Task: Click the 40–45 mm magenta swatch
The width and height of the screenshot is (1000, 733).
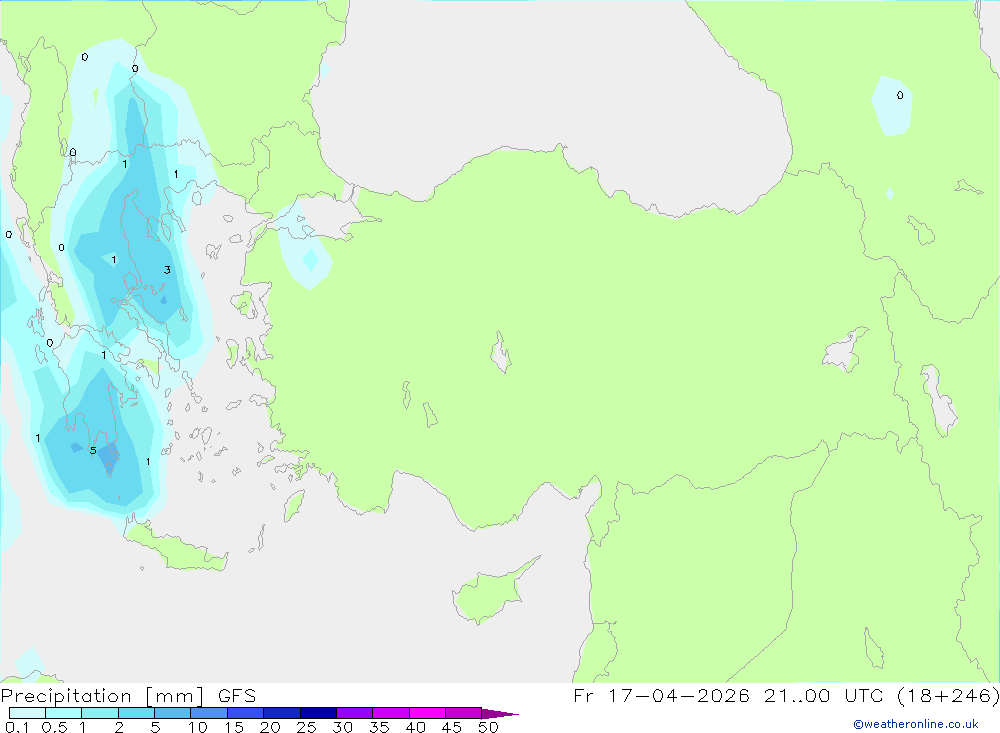Action: pyautogui.click(x=427, y=713)
